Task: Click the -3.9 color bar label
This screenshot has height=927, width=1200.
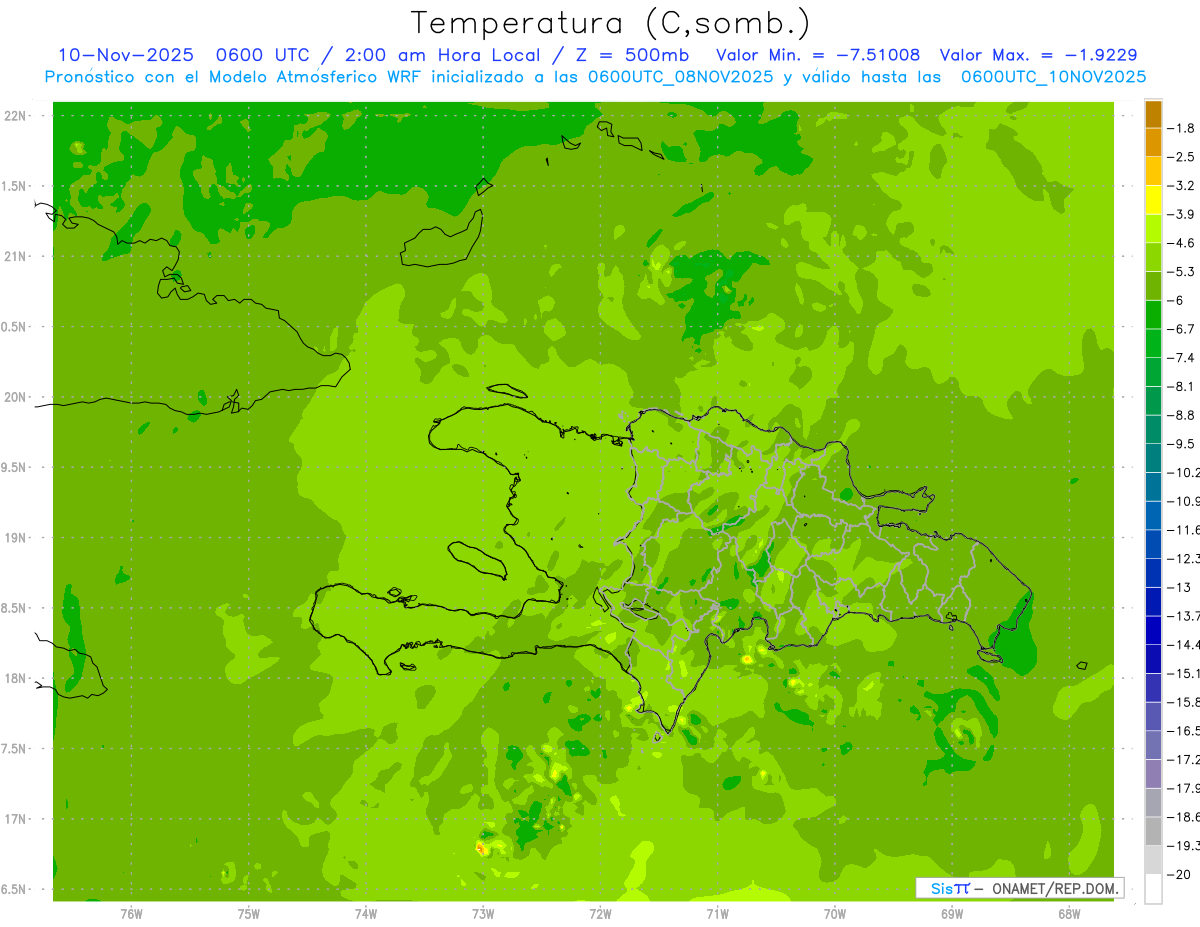Action: pyautogui.click(x=1181, y=214)
